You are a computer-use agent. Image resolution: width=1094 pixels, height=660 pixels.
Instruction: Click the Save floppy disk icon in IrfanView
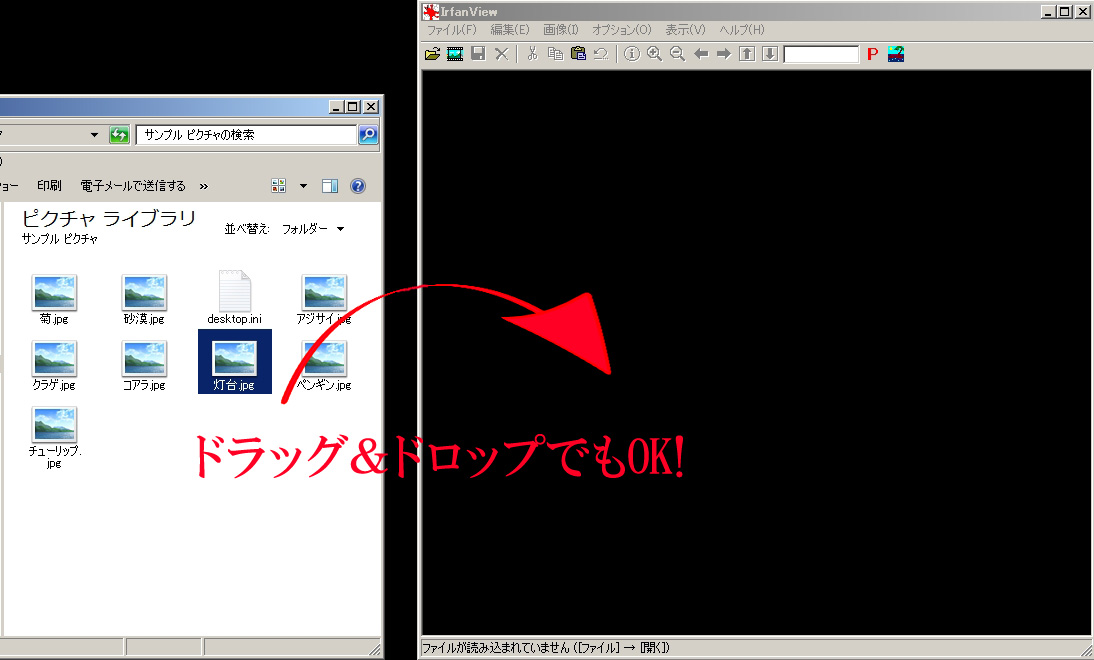point(478,54)
